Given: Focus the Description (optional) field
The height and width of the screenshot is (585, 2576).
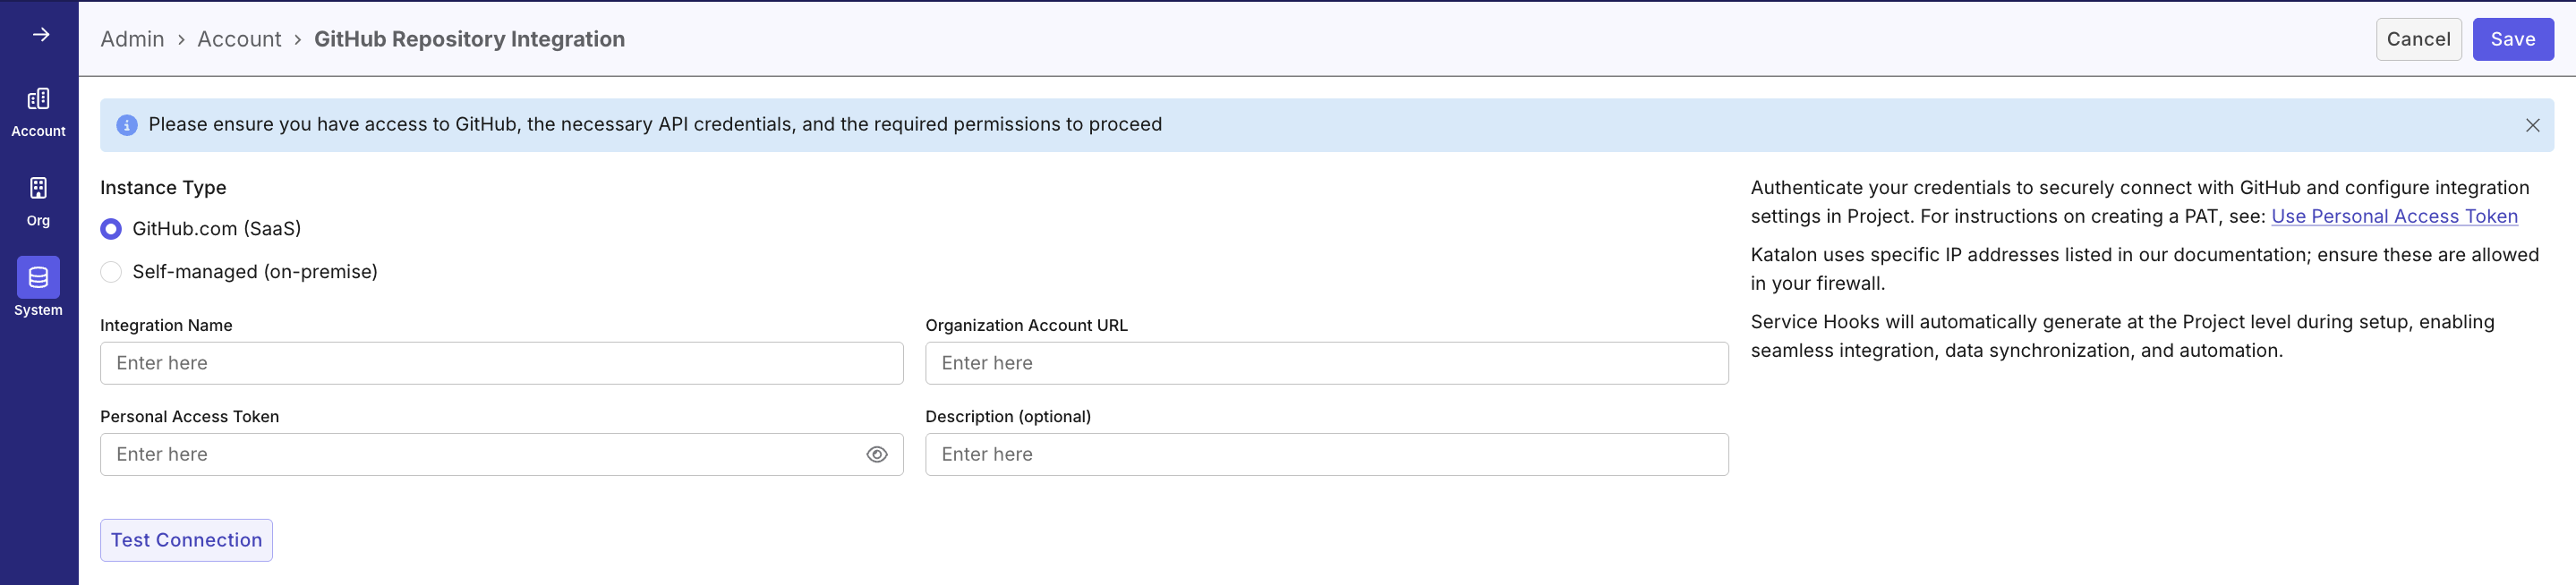Looking at the screenshot, I should click(1327, 454).
